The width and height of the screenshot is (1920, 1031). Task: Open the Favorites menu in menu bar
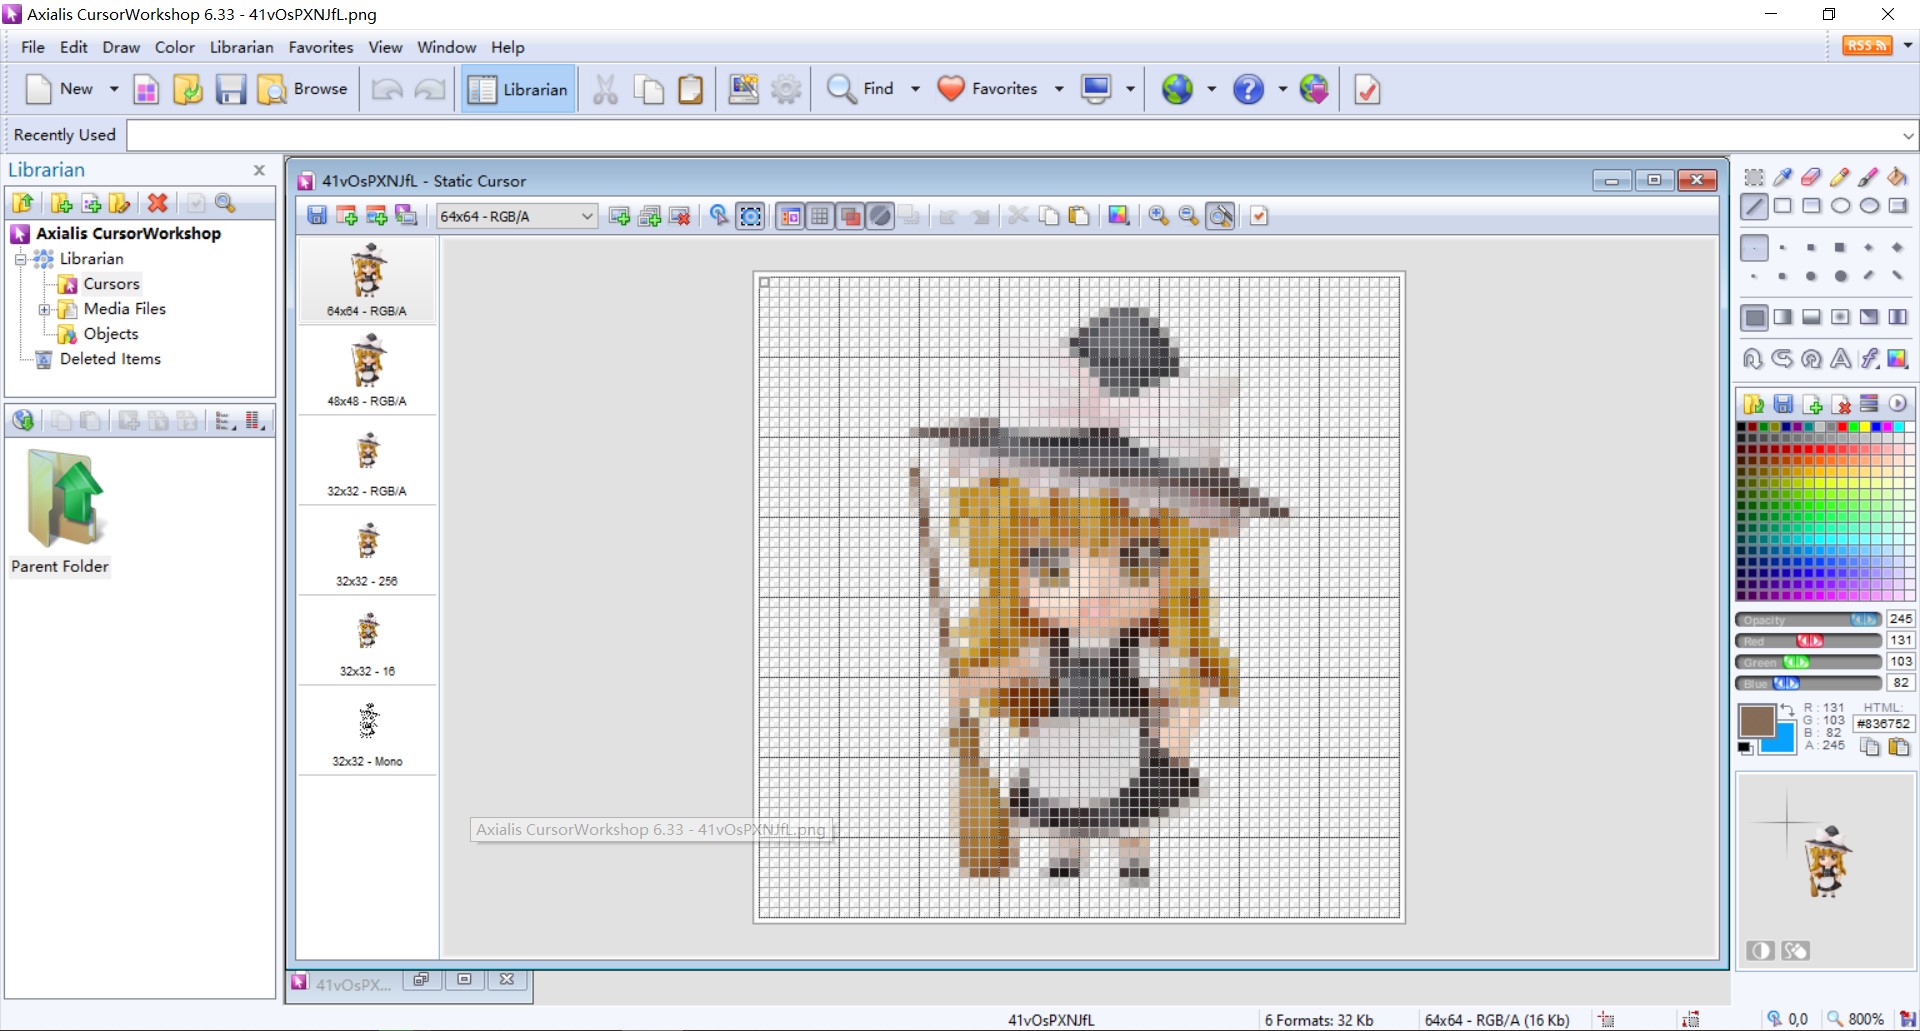pos(320,47)
